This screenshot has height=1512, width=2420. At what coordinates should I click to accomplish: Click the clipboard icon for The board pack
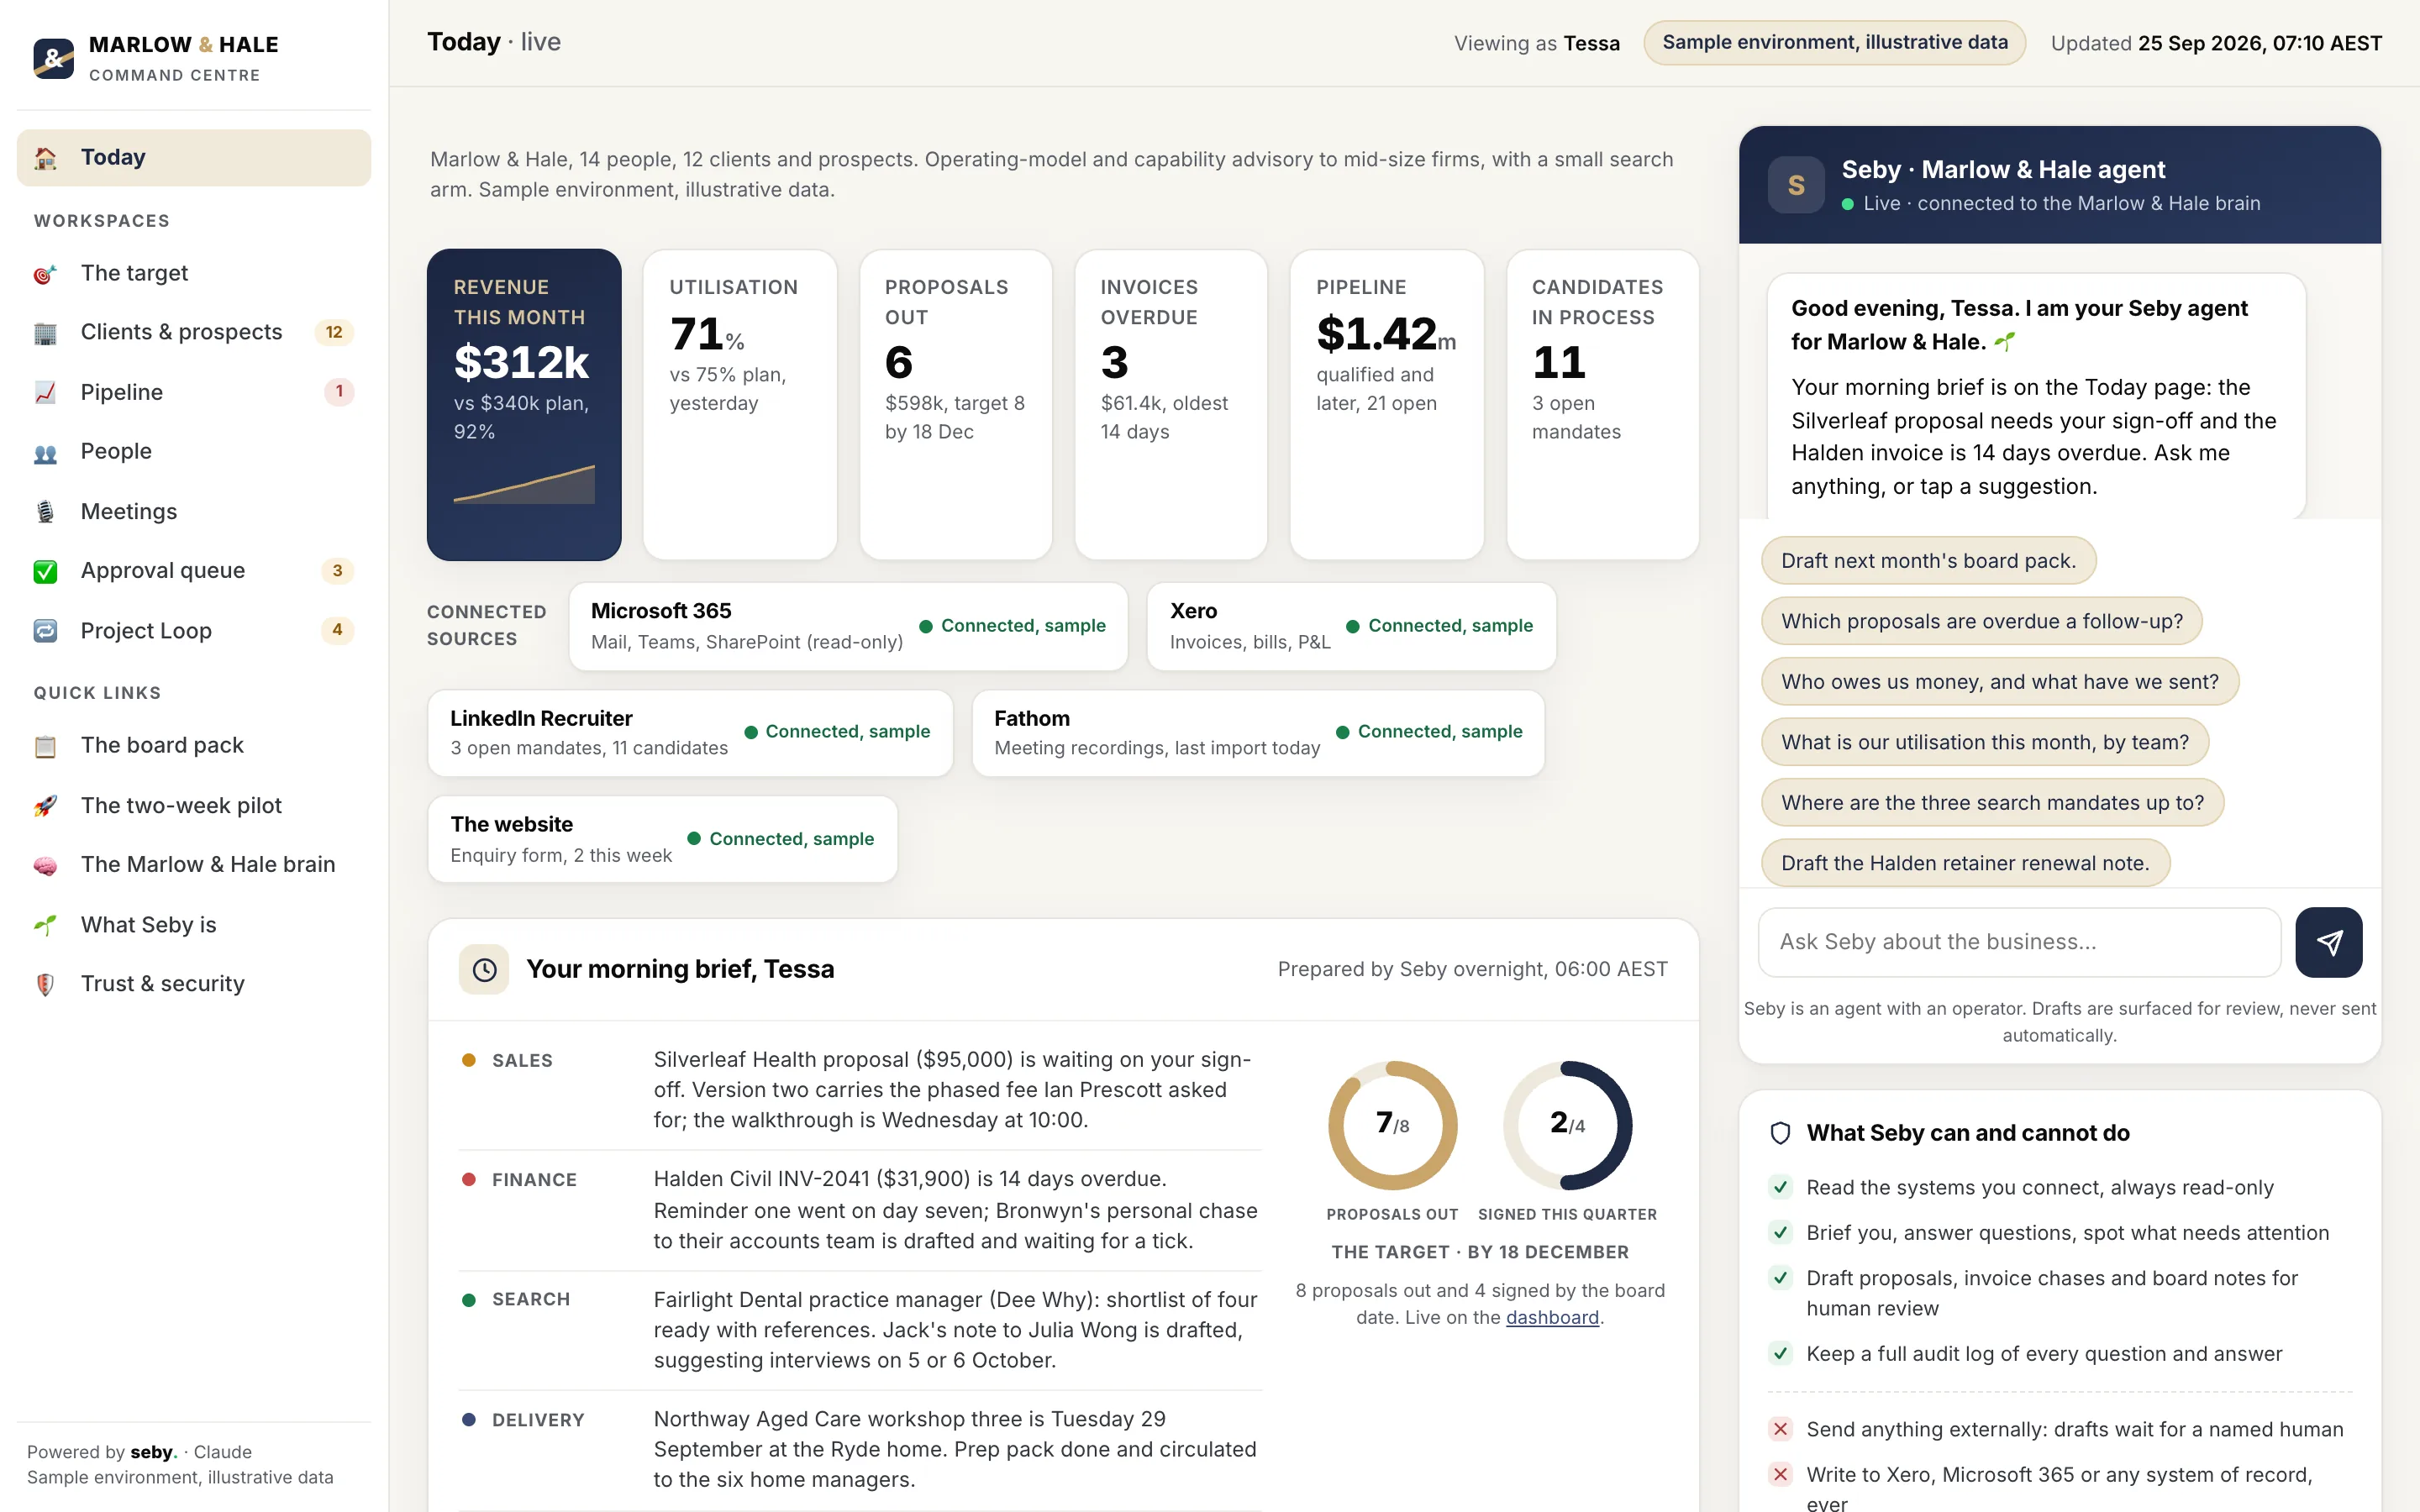point(45,746)
